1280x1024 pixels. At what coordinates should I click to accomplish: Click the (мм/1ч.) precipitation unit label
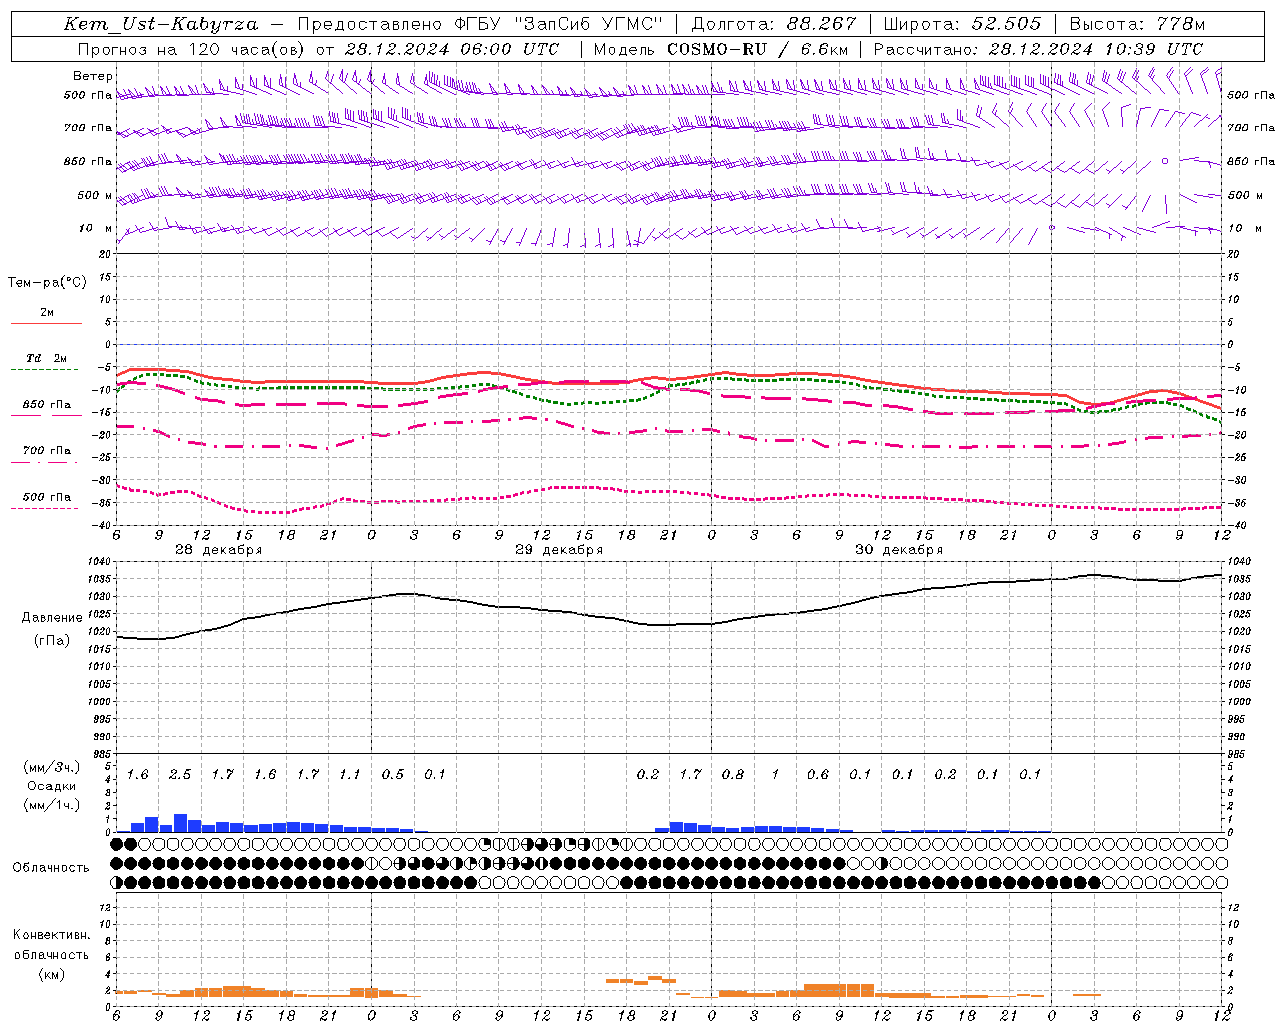point(52,805)
